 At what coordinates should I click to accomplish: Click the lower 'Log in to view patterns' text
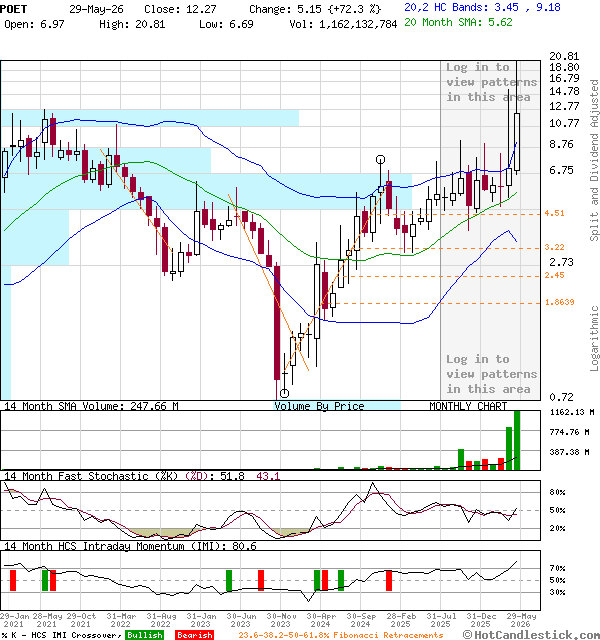point(491,374)
